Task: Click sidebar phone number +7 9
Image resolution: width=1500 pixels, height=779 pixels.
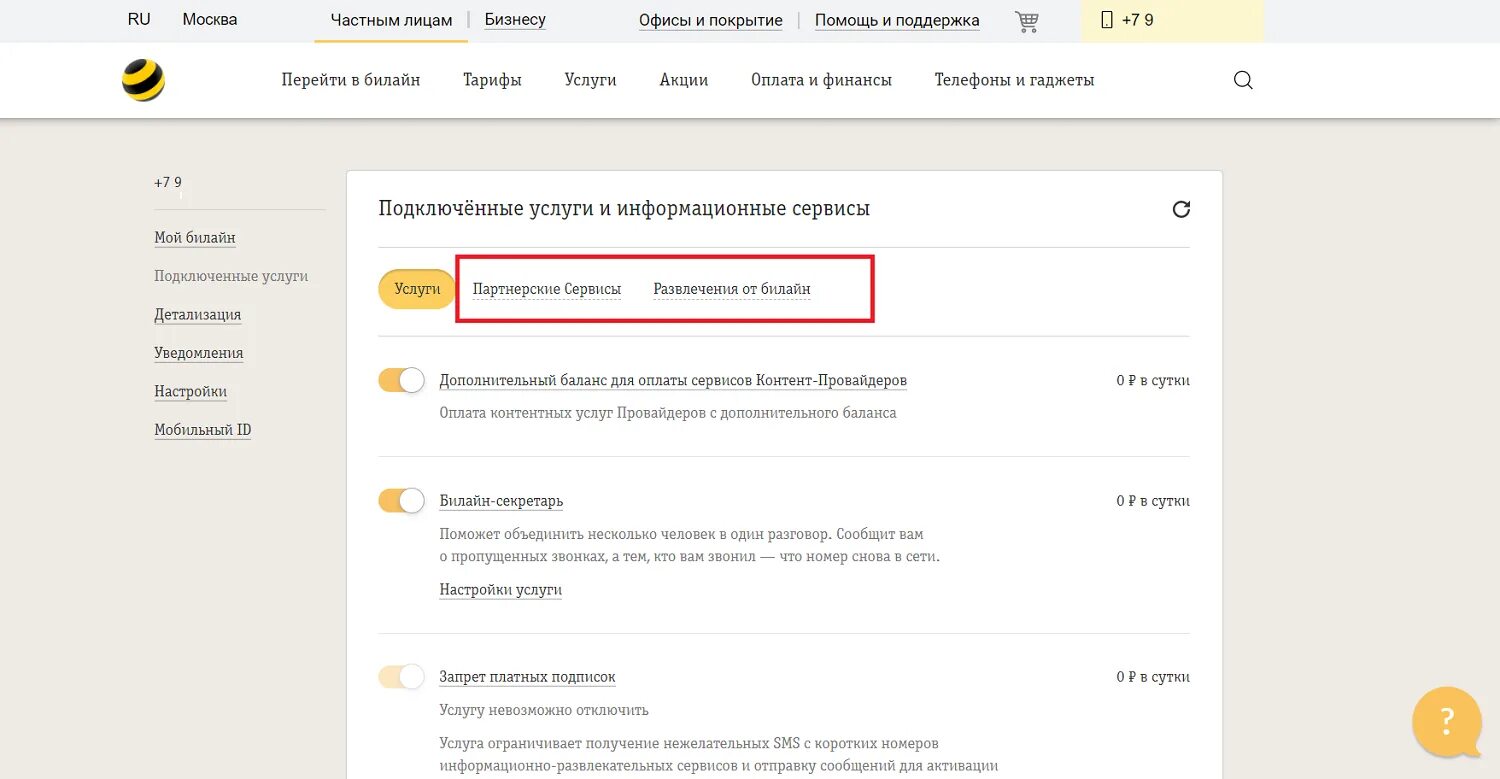Action: tap(168, 183)
